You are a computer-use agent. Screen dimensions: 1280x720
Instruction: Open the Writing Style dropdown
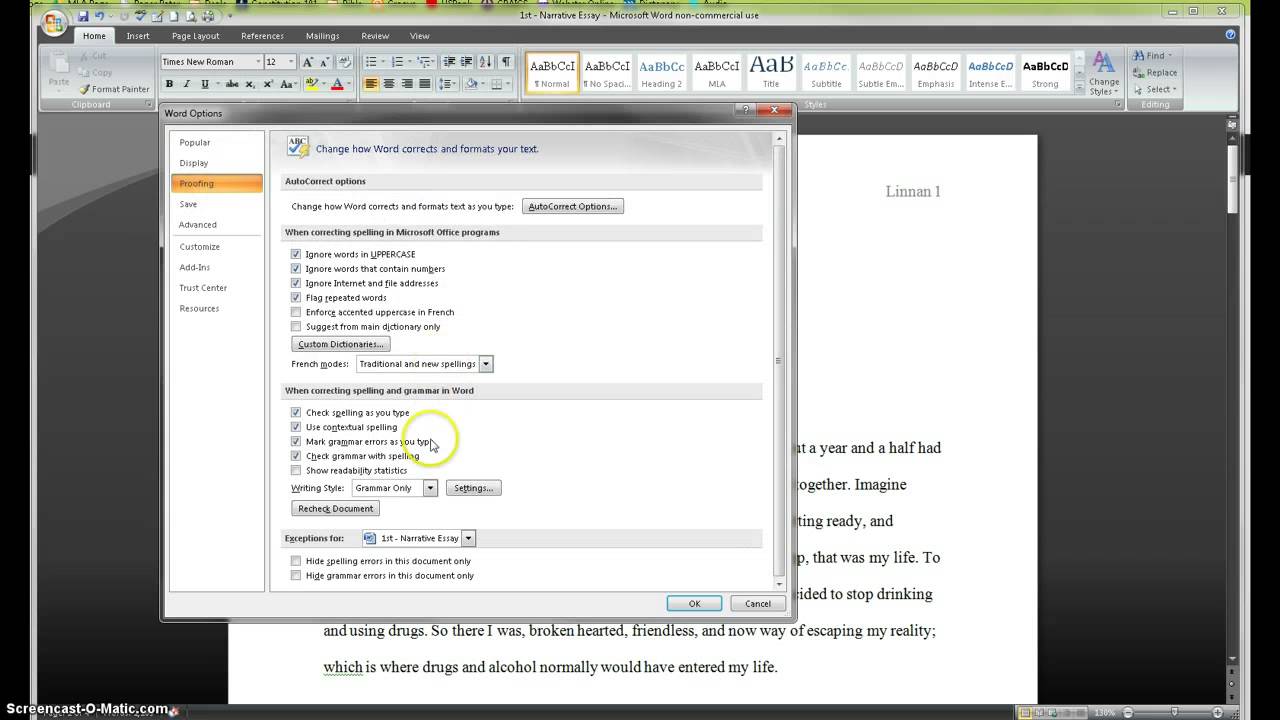430,488
